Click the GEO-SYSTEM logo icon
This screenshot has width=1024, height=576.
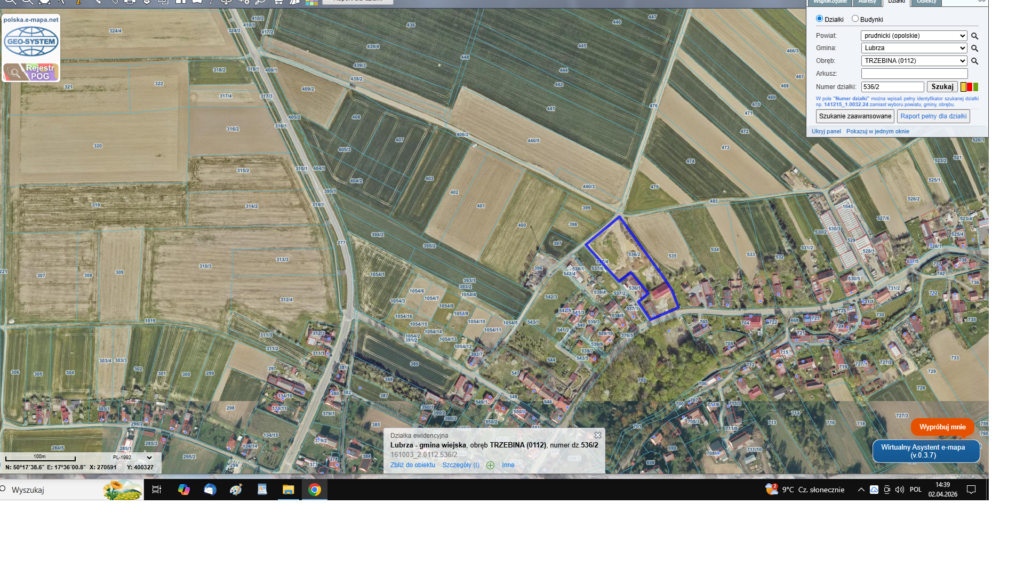[31, 40]
